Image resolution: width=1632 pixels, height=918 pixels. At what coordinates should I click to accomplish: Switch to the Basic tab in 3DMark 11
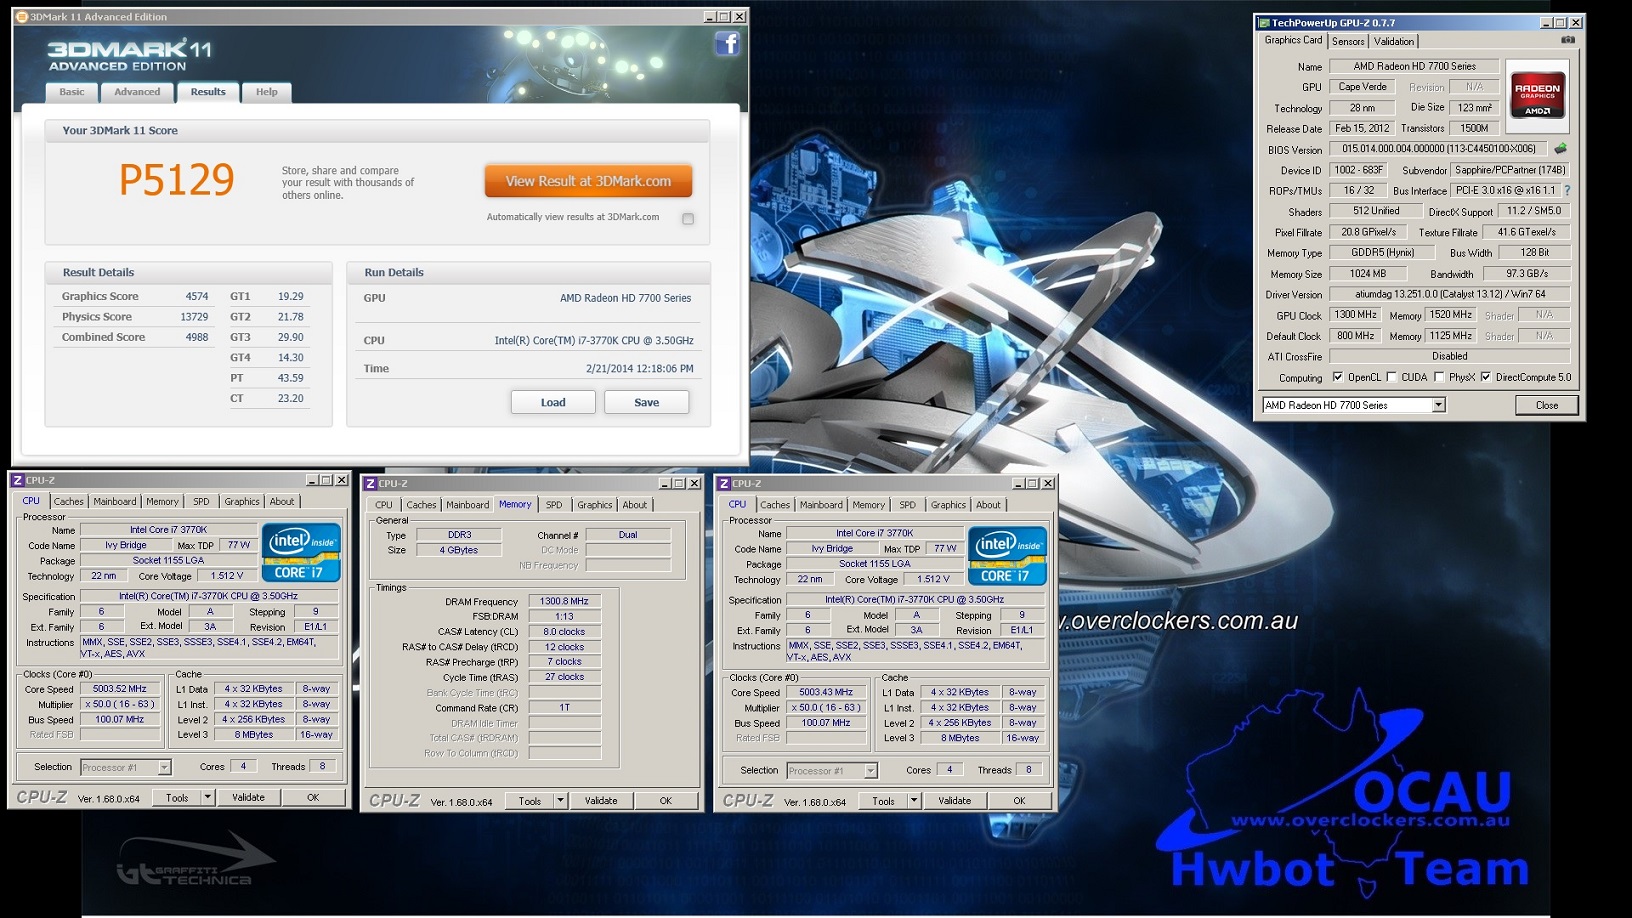click(x=72, y=92)
